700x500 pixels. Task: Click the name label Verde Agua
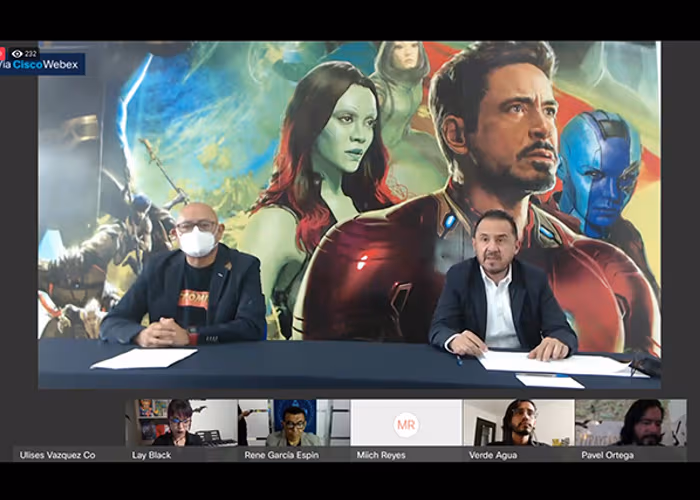(x=493, y=455)
